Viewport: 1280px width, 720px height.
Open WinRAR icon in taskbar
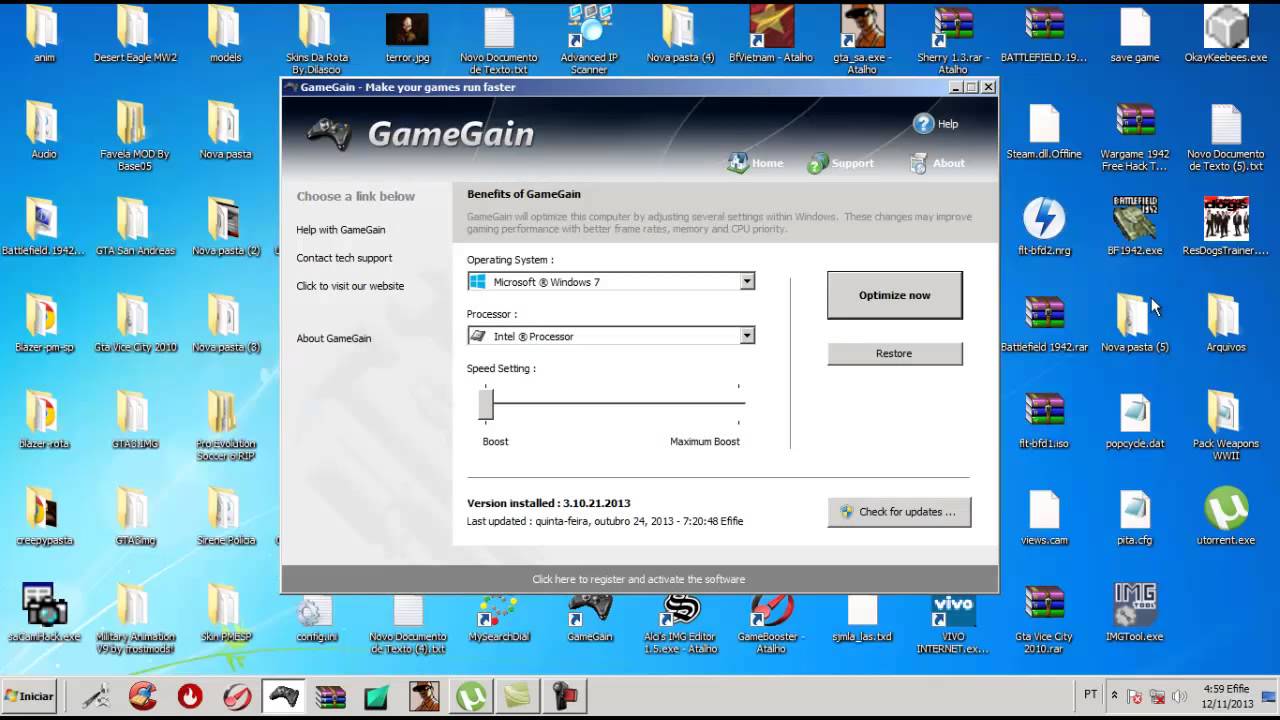click(x=330, y=696)
